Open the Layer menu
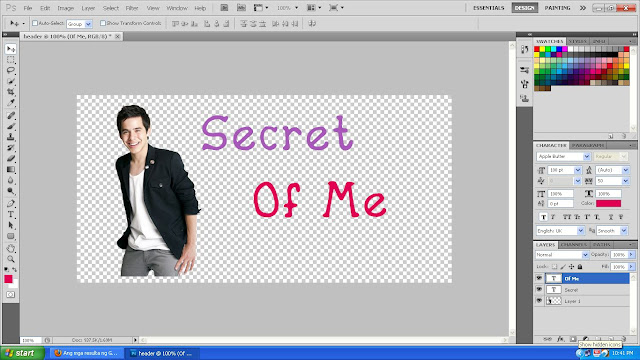Viewport: 640px width, 360px height. (88, 8)
